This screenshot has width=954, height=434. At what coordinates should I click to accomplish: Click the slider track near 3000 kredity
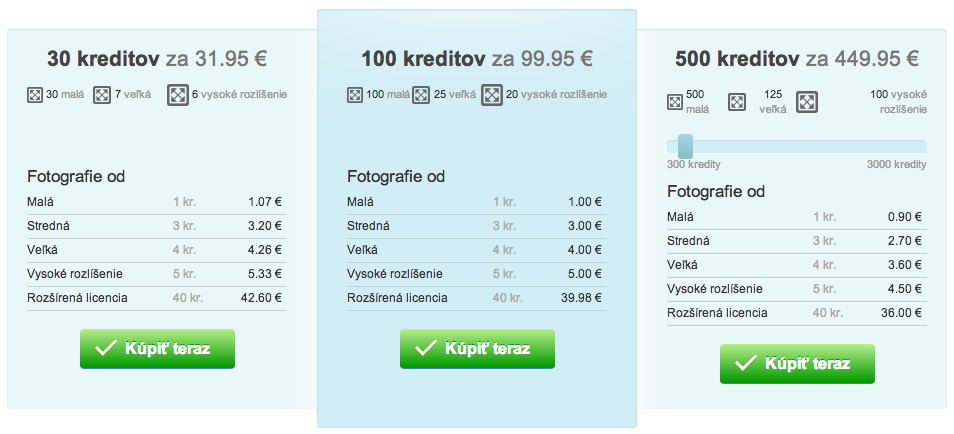click(913, 147)
